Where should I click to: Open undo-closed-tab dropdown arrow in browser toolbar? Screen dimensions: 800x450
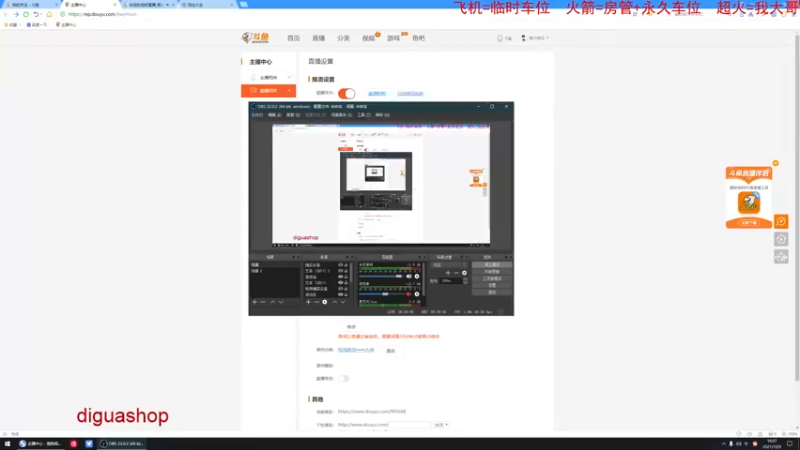[x=41, y=14]
